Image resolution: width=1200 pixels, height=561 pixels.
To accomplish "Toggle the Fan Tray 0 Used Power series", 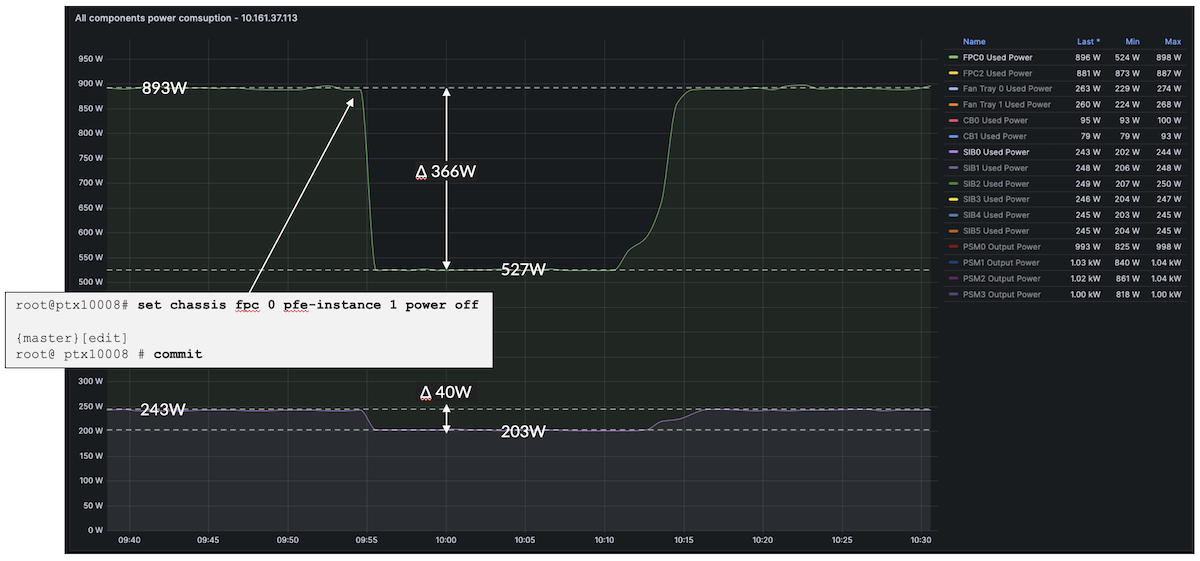I will click(1006, 89).
